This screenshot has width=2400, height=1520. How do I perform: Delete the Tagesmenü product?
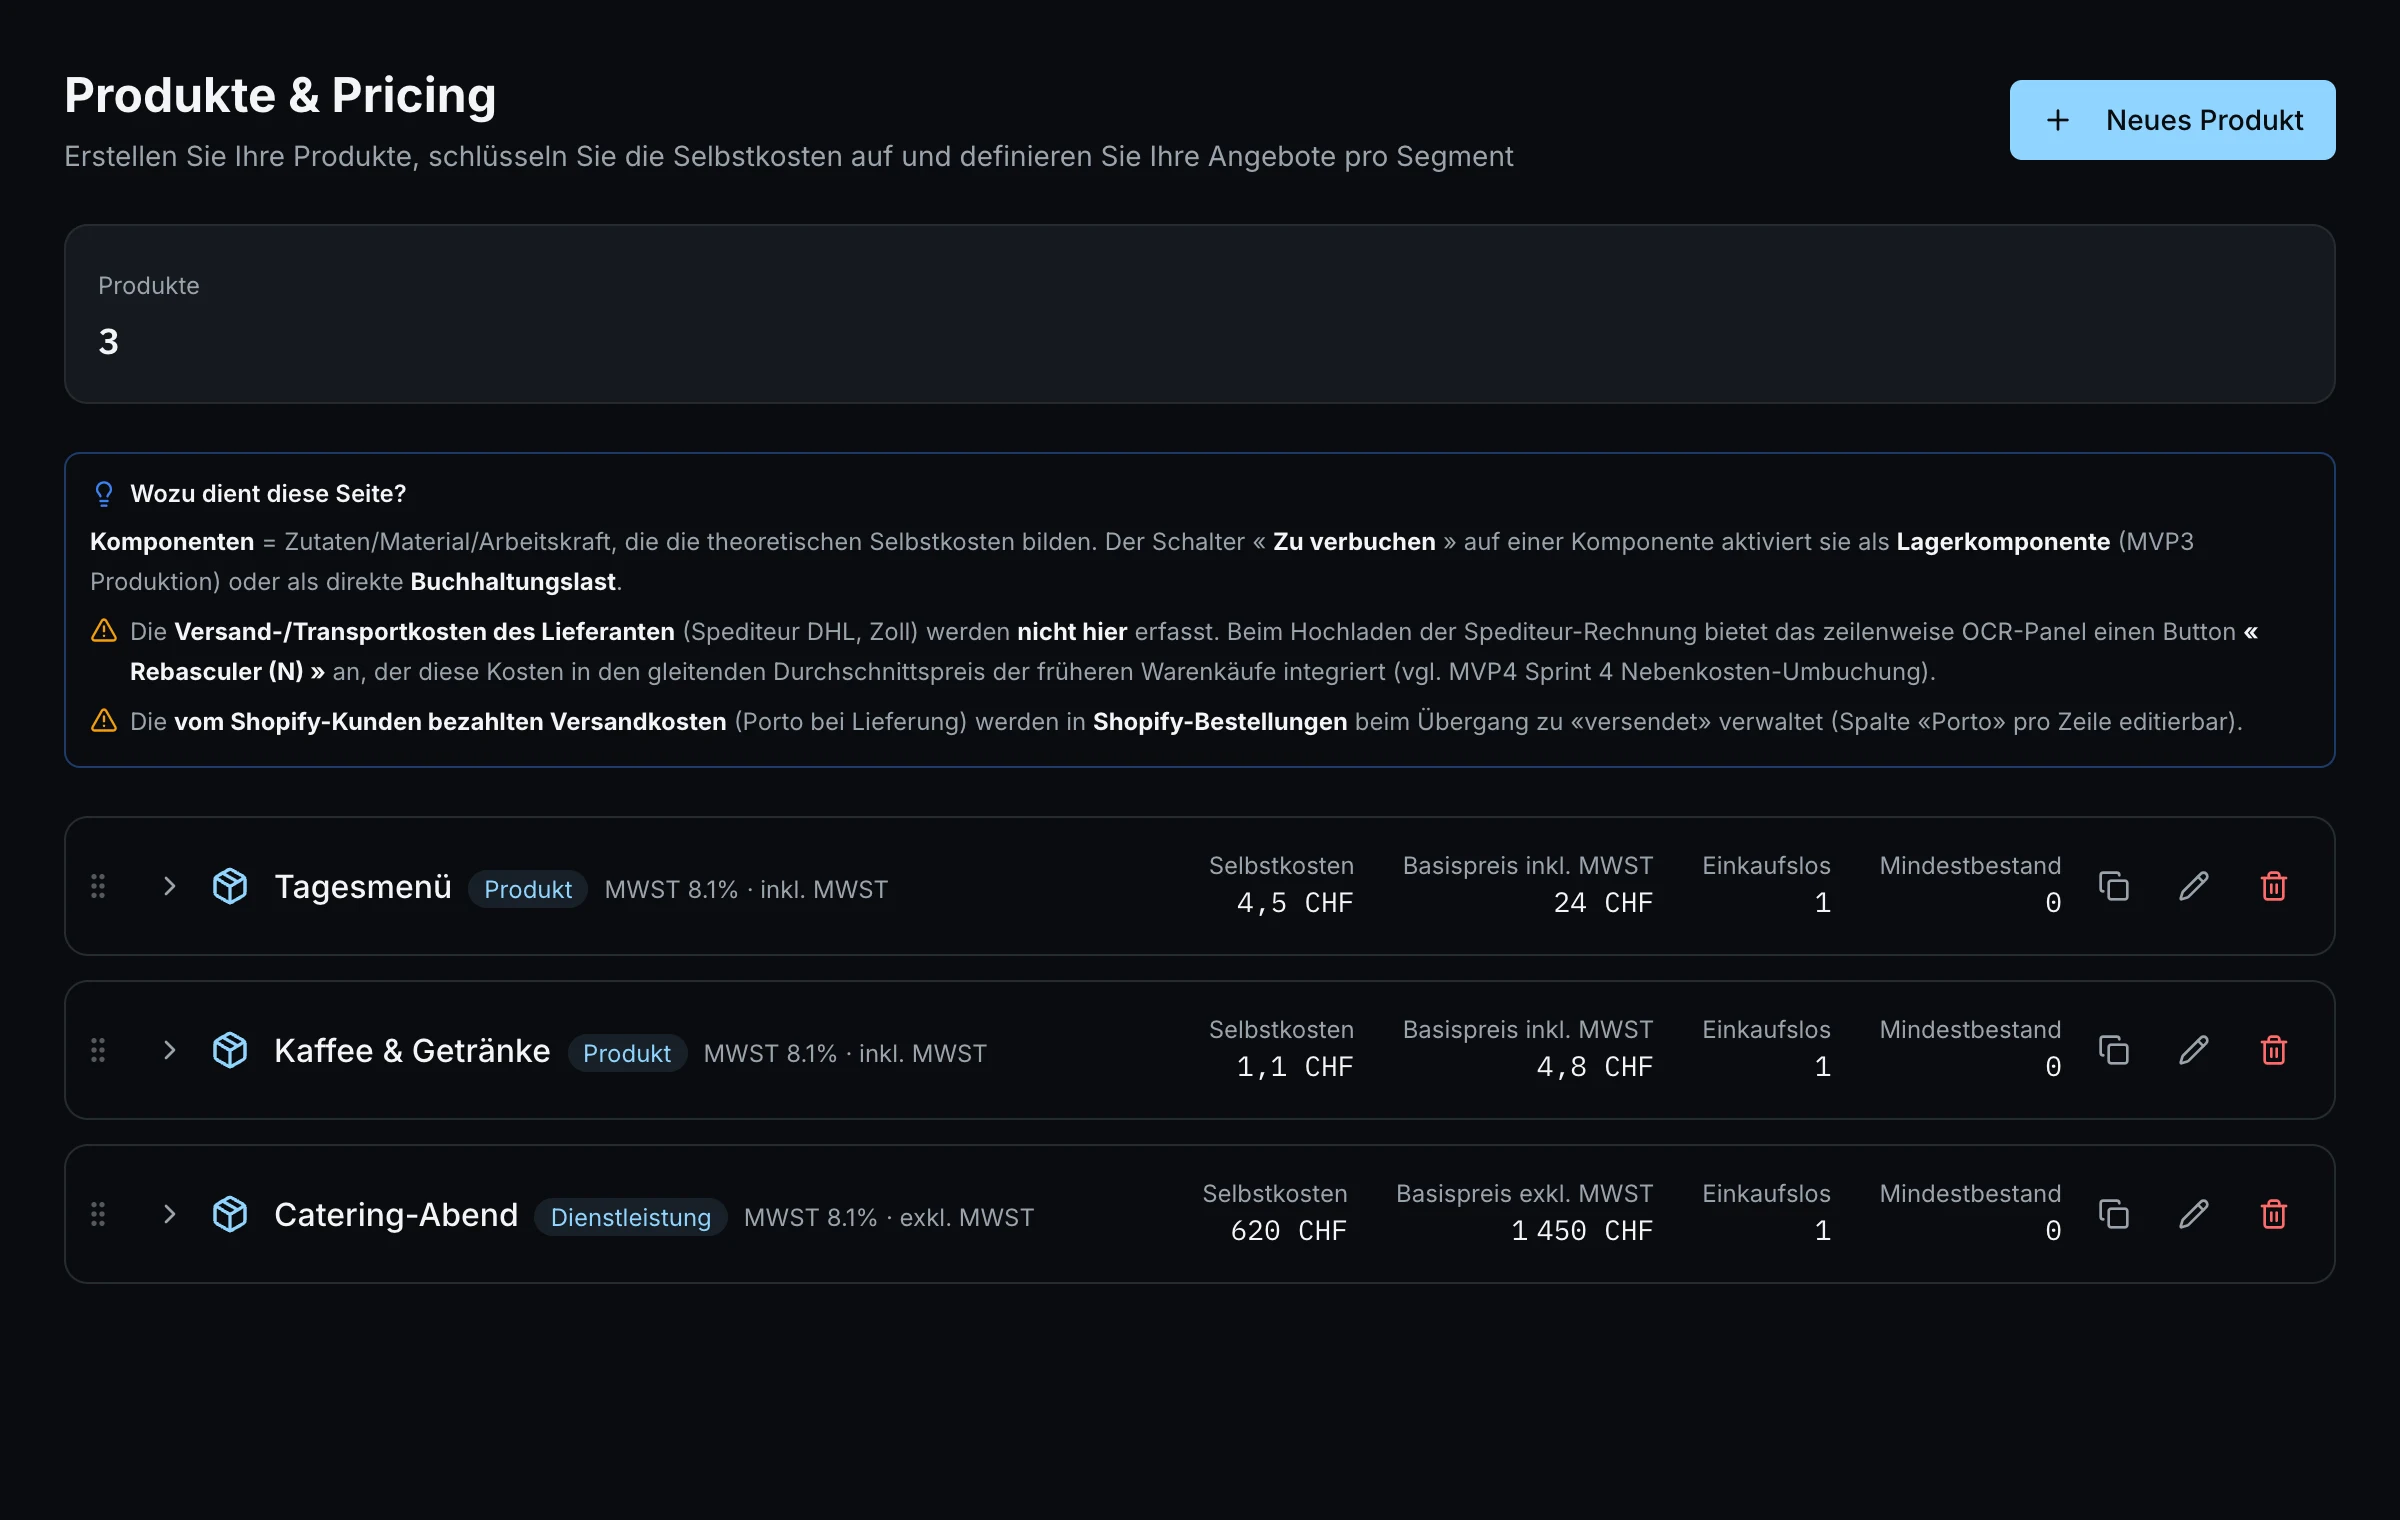[x=2274, y=886]
